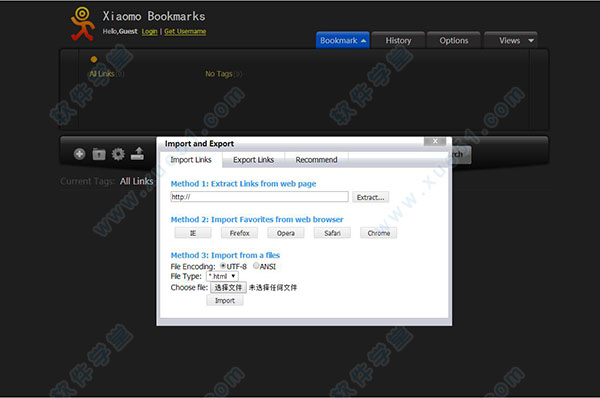Open the File Type dropdown
Image resolution: width=600 pixels, height=398 pixels.
[222, 276]
